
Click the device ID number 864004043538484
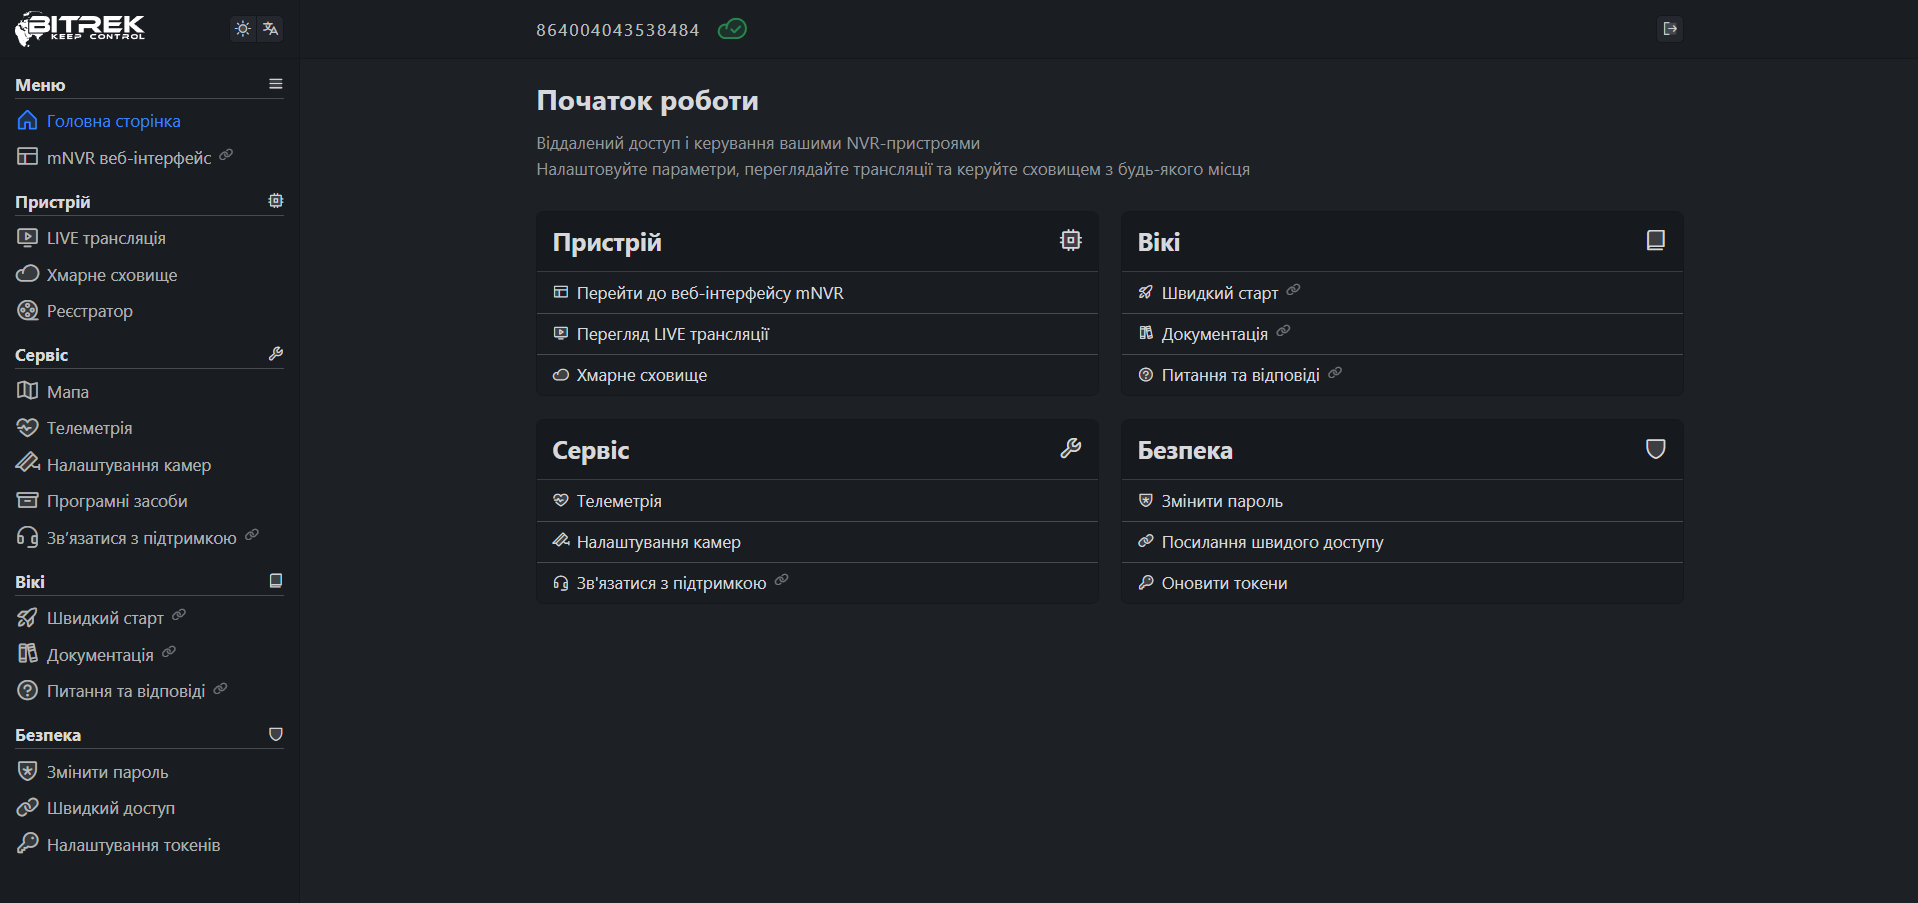pos(617,30)
